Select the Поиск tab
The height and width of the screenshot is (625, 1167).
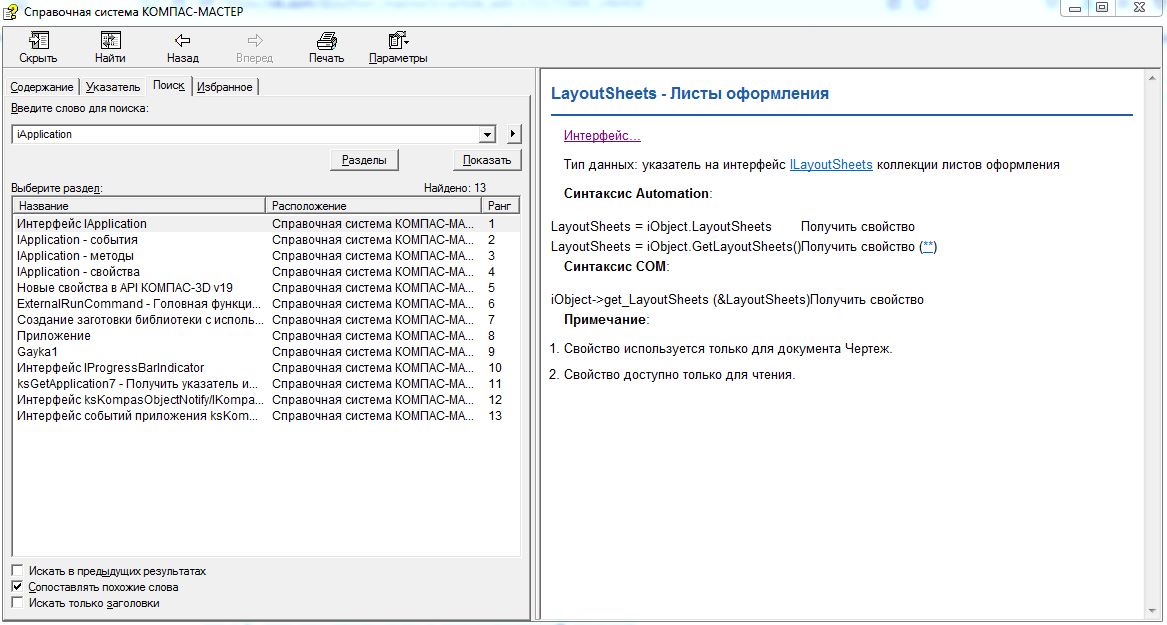point(169,86)
